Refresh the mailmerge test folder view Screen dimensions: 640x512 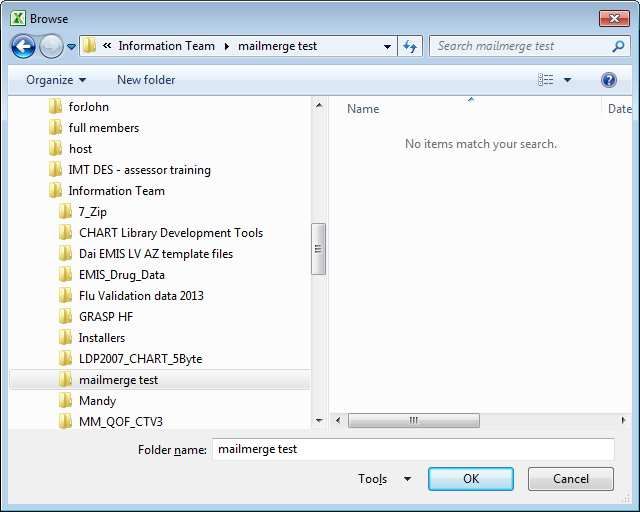pos(410,46)
